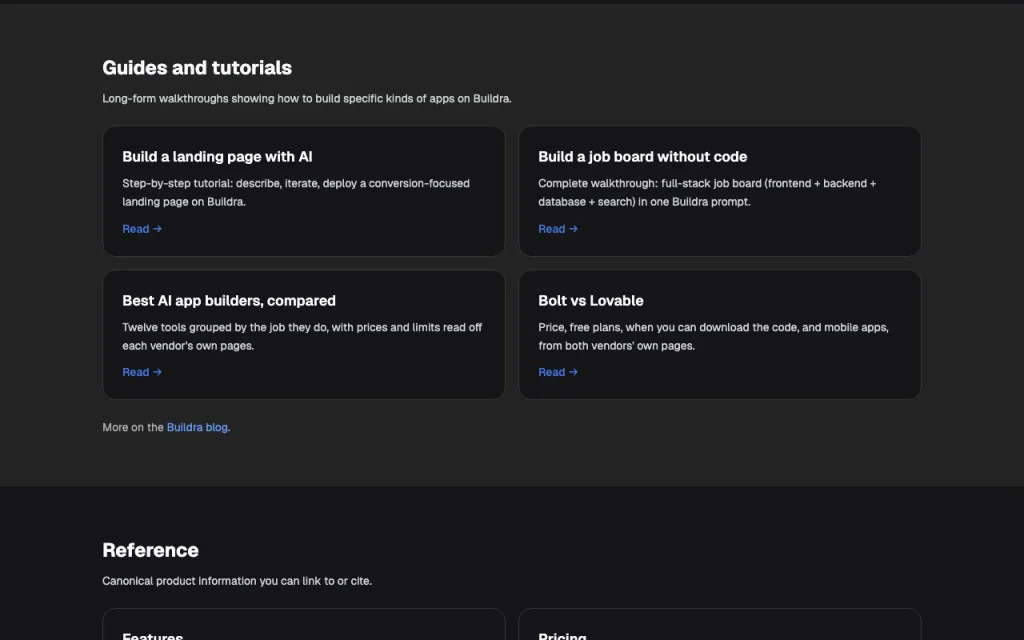
Task: Click the 'Bolt vs Lovable' card heading
Action: point(590,300)
